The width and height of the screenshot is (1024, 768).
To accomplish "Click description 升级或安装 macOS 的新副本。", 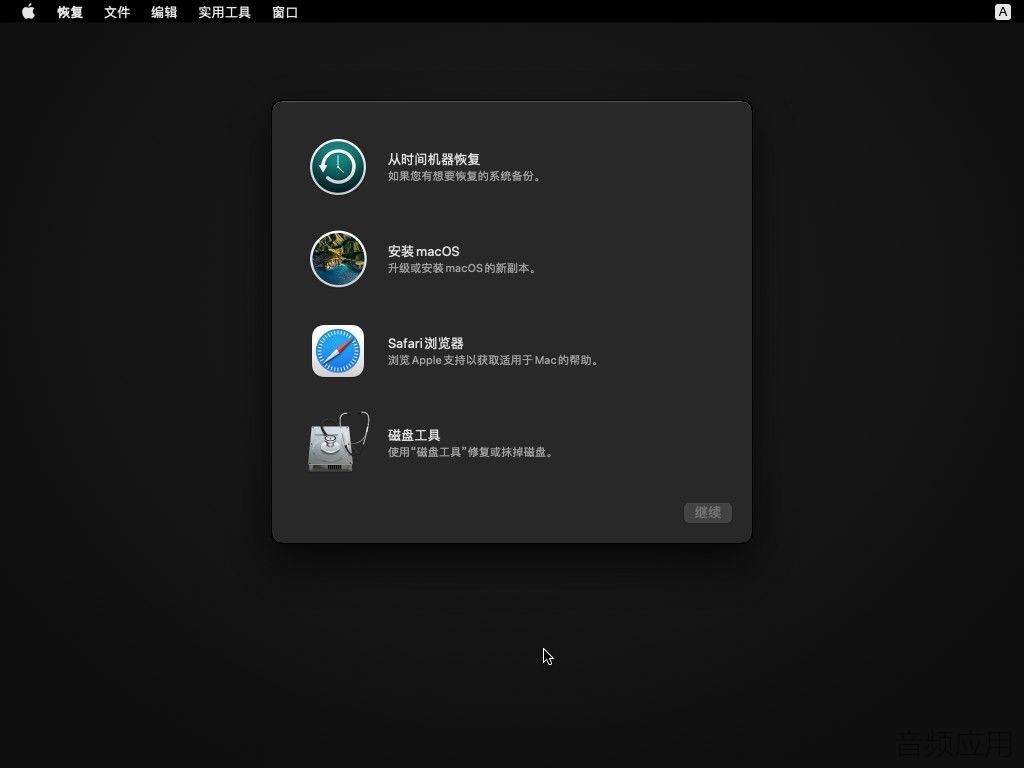I will point(462,268).
